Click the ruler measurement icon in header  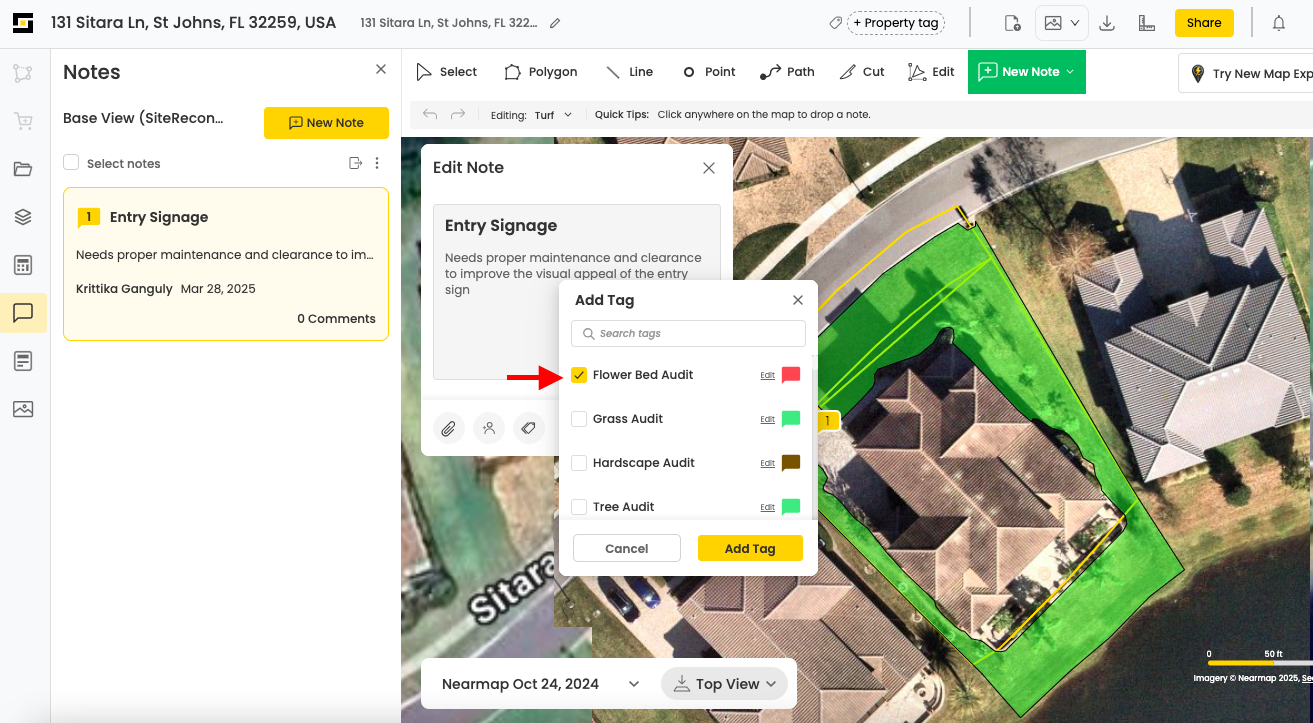coord(1147,23)
